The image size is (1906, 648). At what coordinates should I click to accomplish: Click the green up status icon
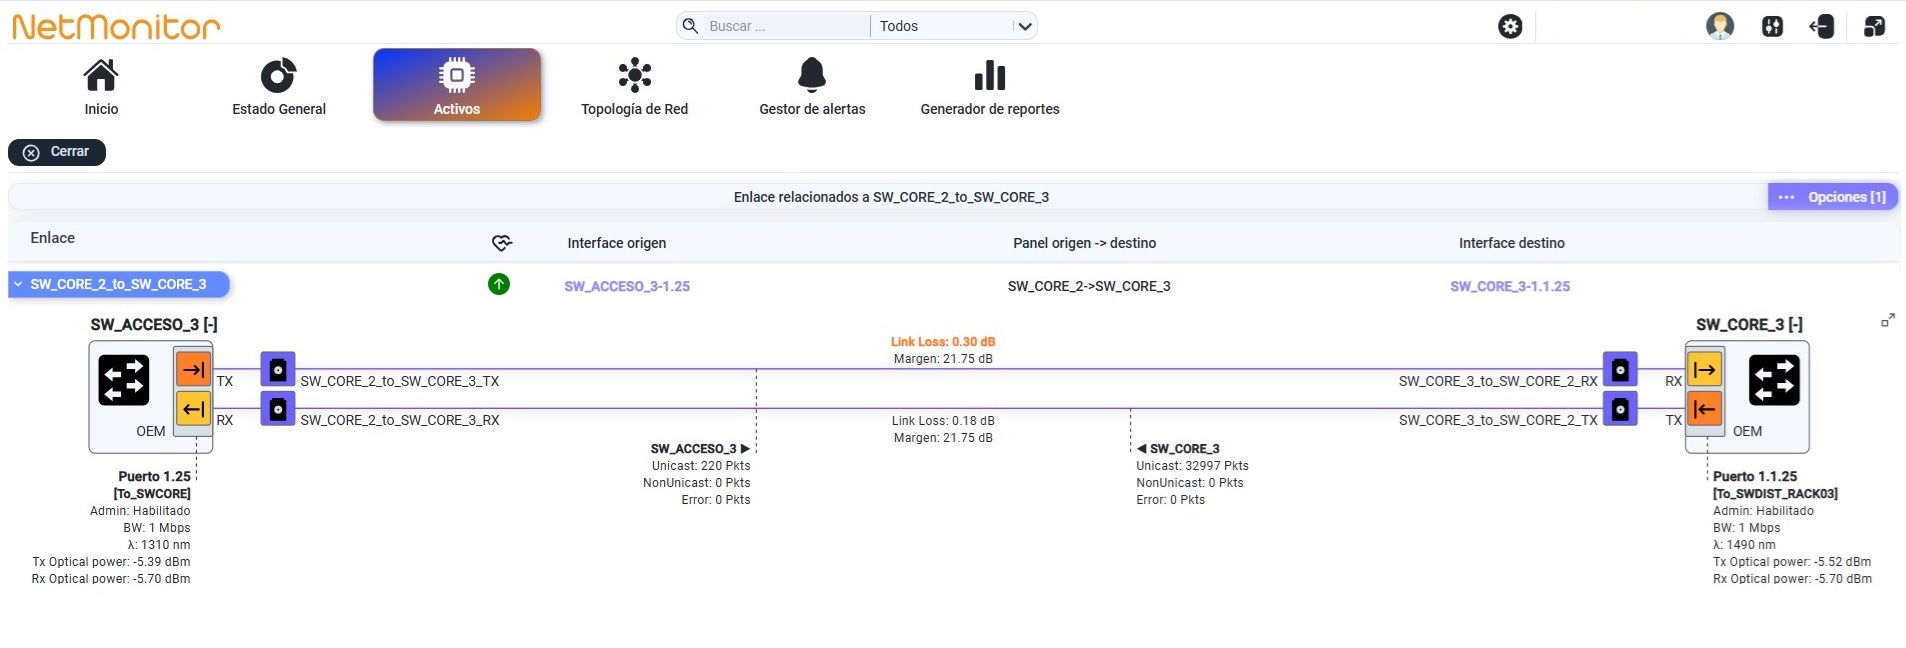[x=499, y=284]
